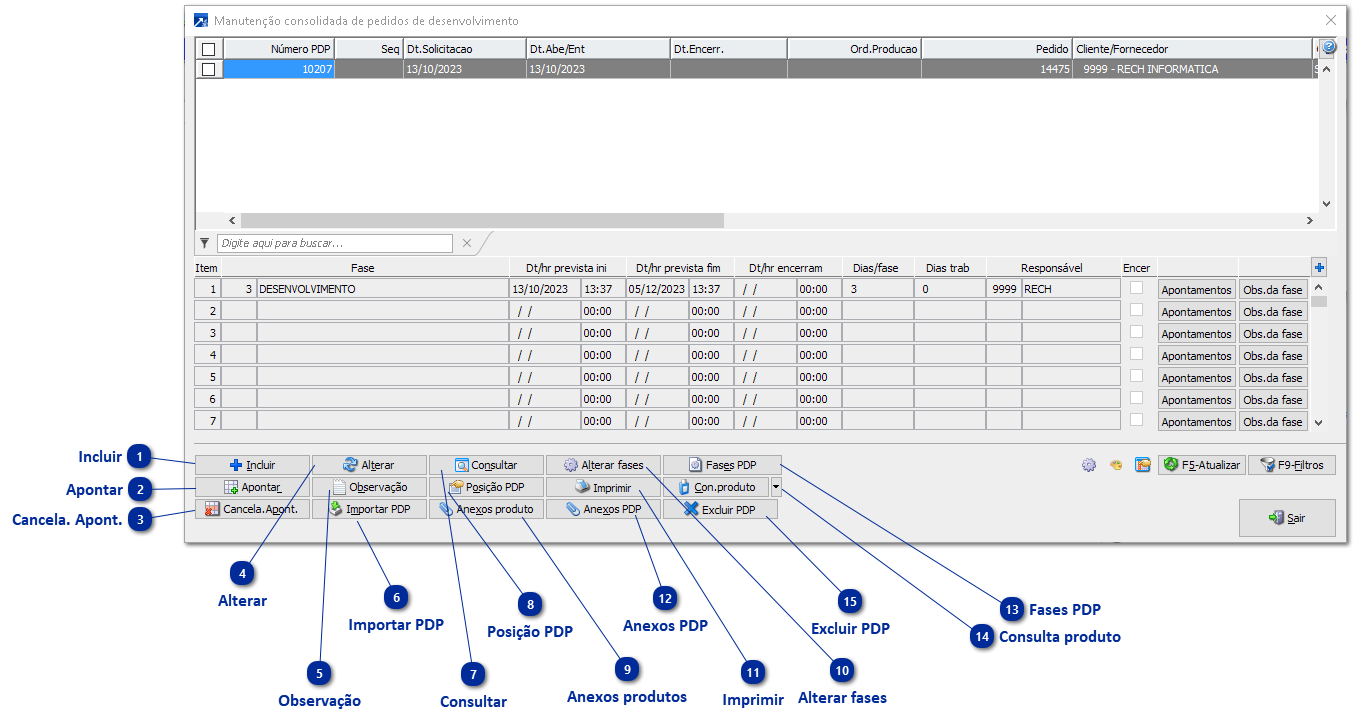Click the blue plus icon above phase rows
This screenshot has width=1370, height=728.
[1319, 267]
